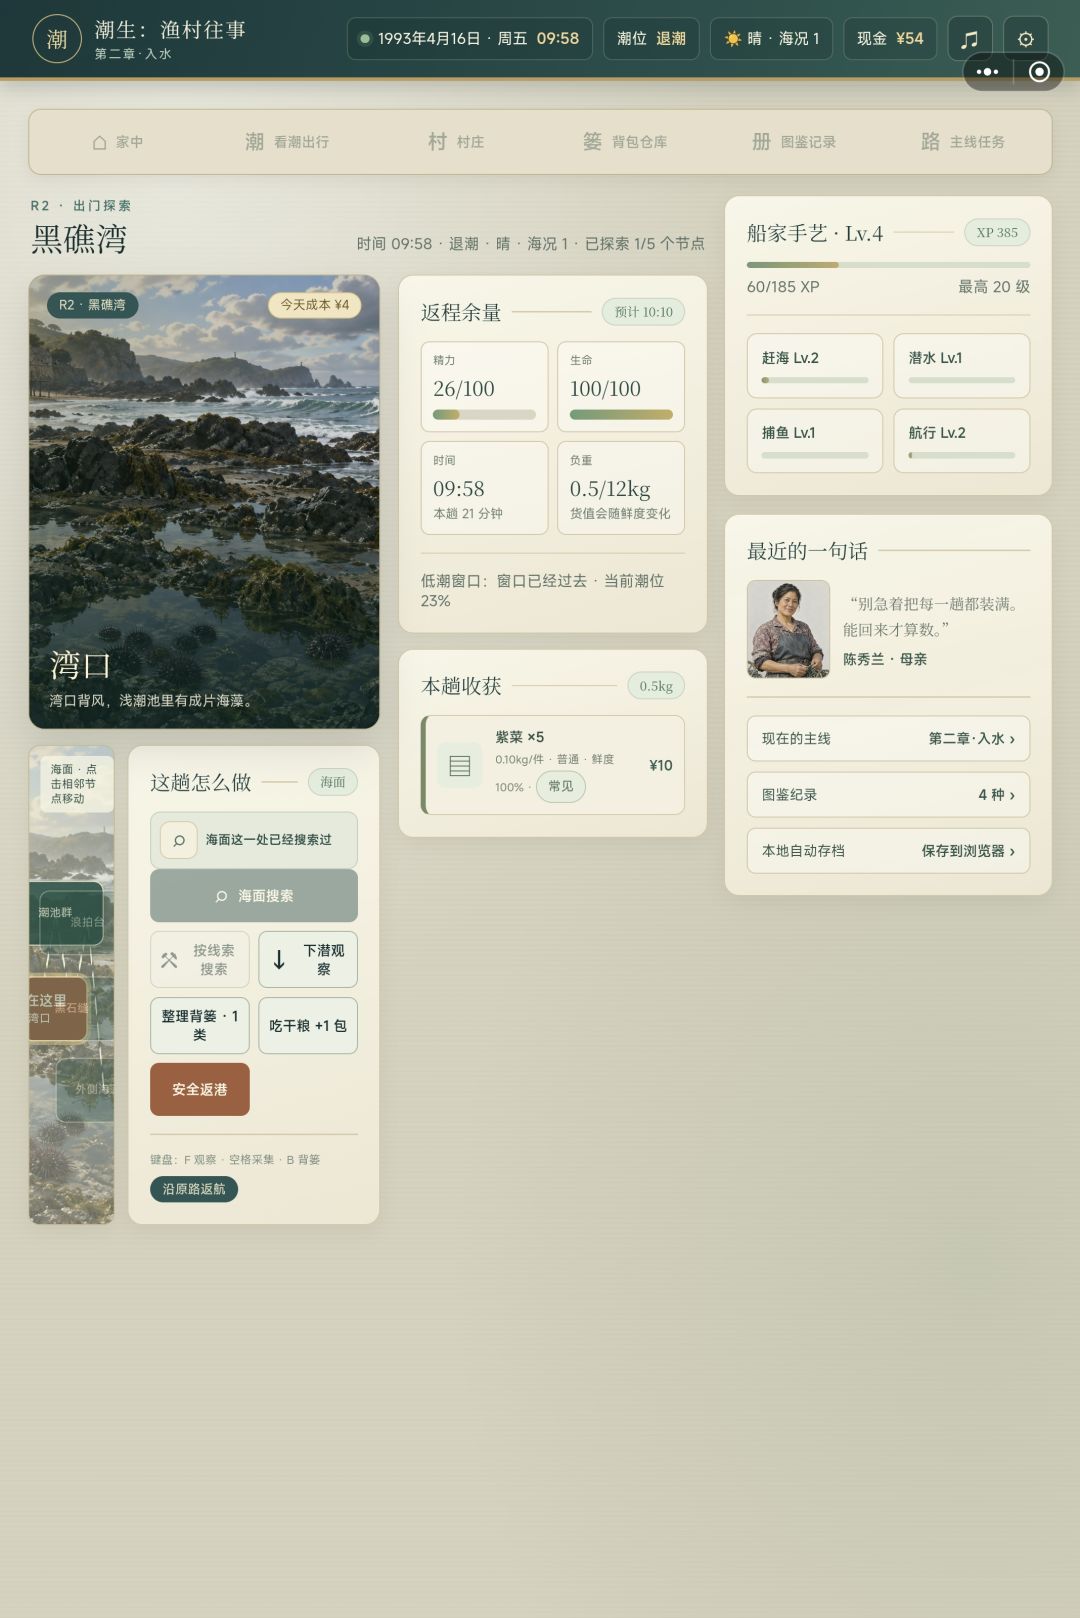Open the mini-program three-dot menu
The width and height of the screenshot is (1080, 1618).
point(987,72)
